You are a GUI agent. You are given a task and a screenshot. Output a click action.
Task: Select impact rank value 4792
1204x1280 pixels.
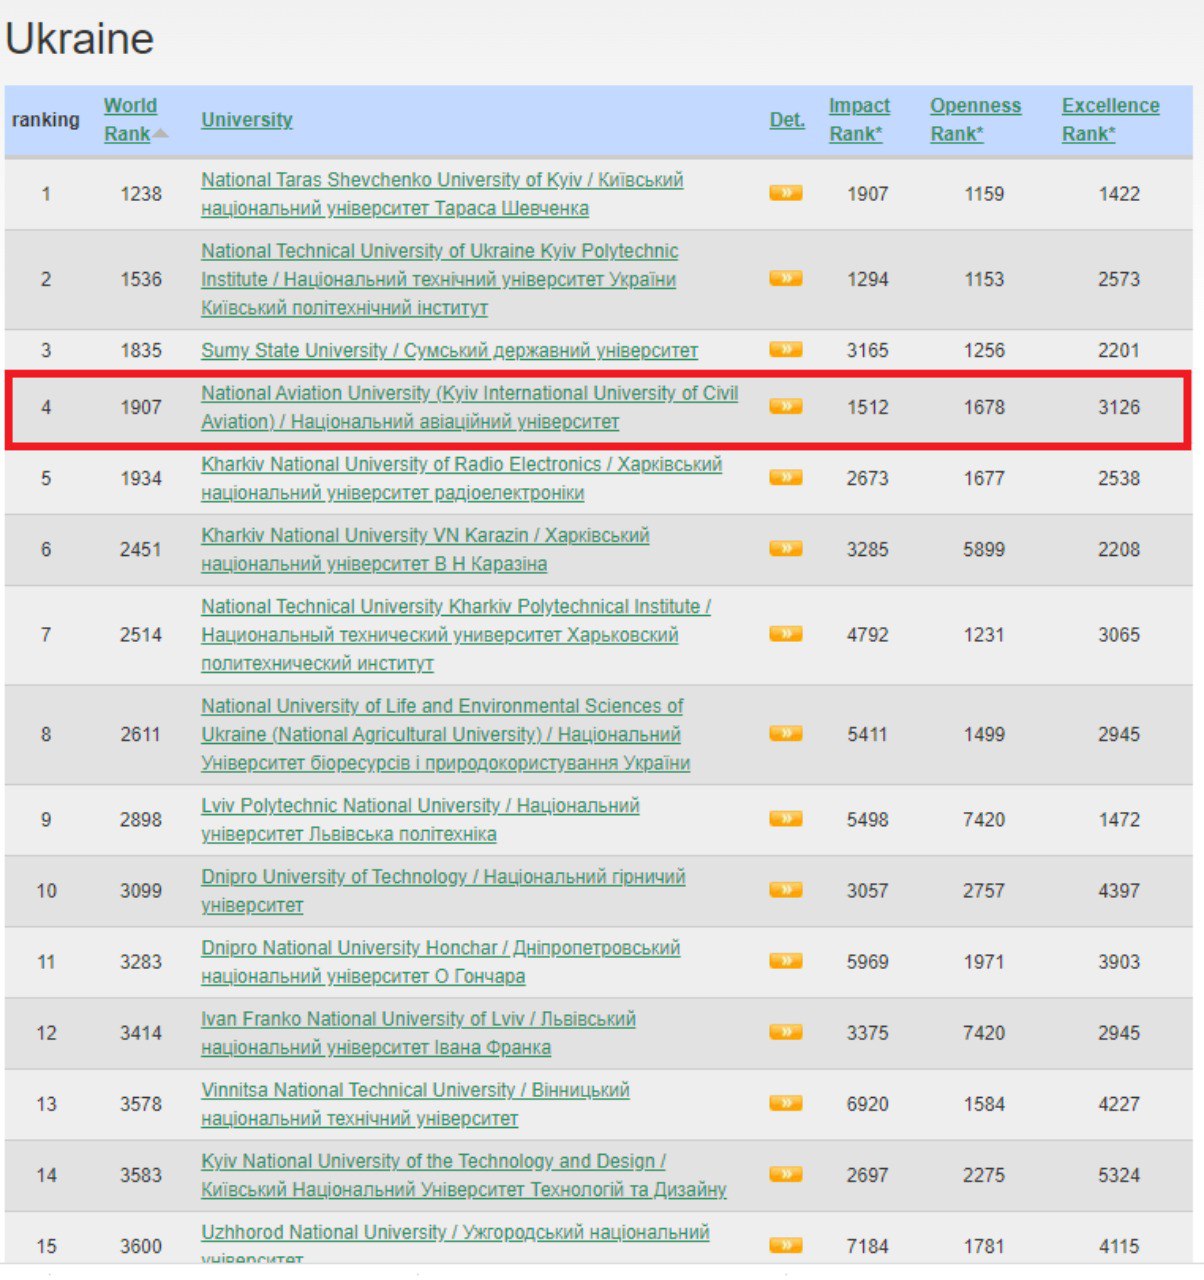[867, 634]
